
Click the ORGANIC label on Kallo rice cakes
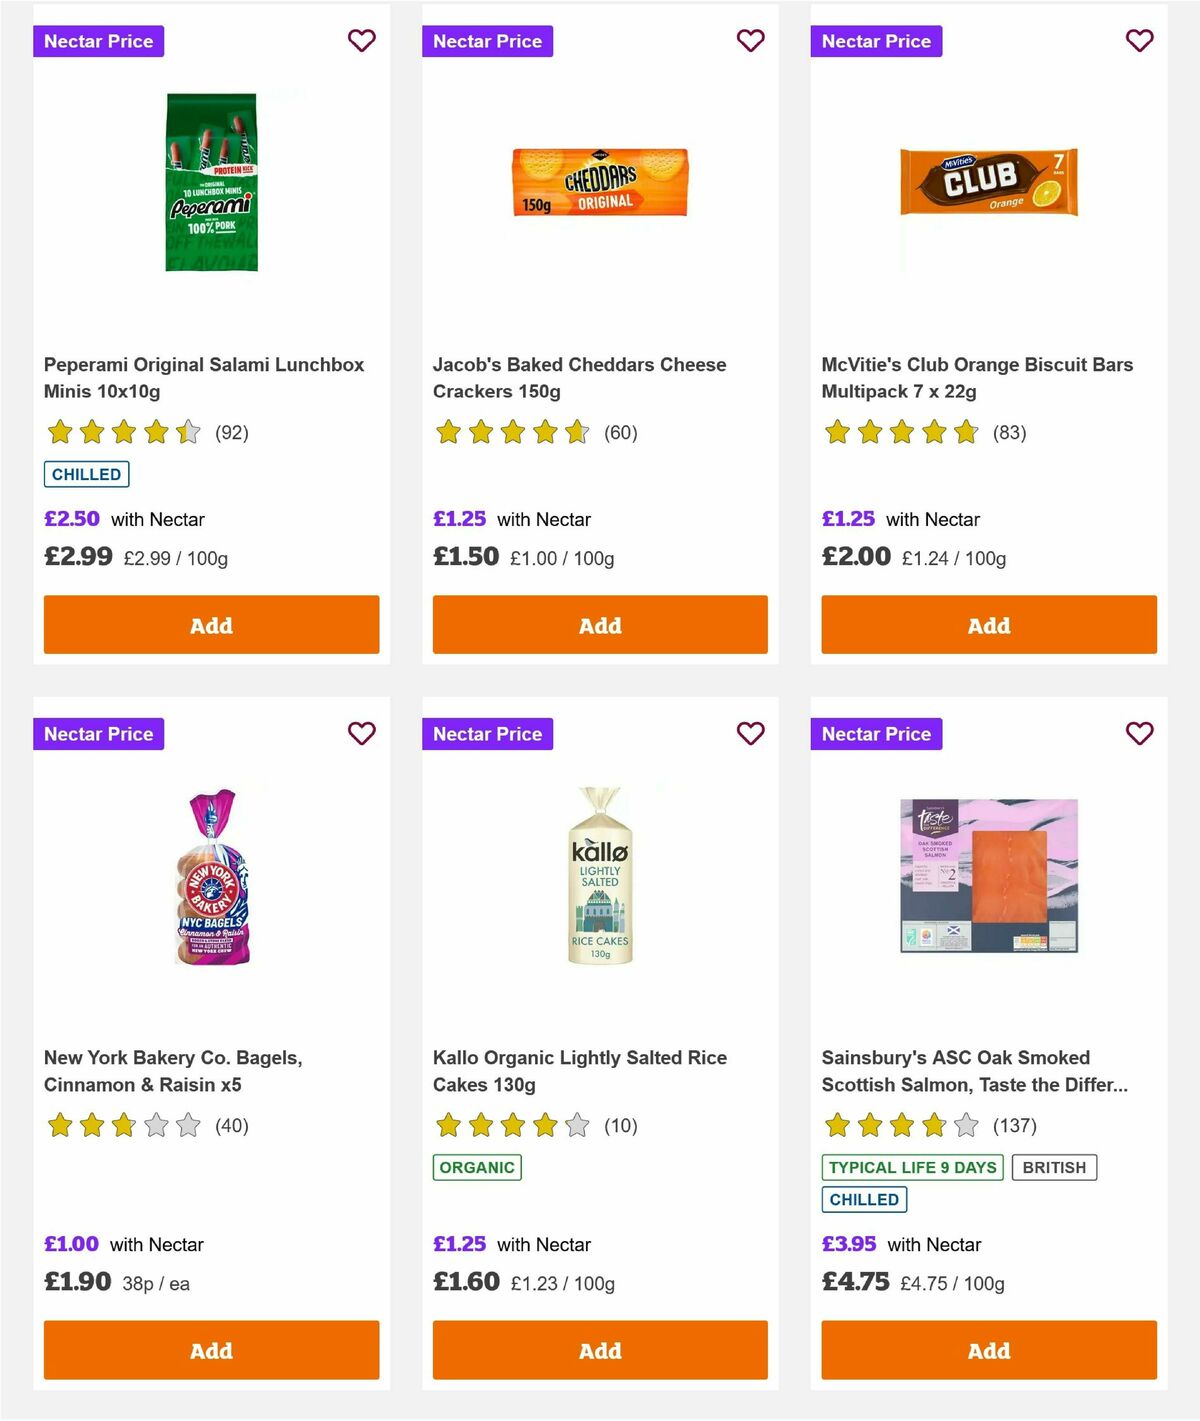coord(477,1166)
